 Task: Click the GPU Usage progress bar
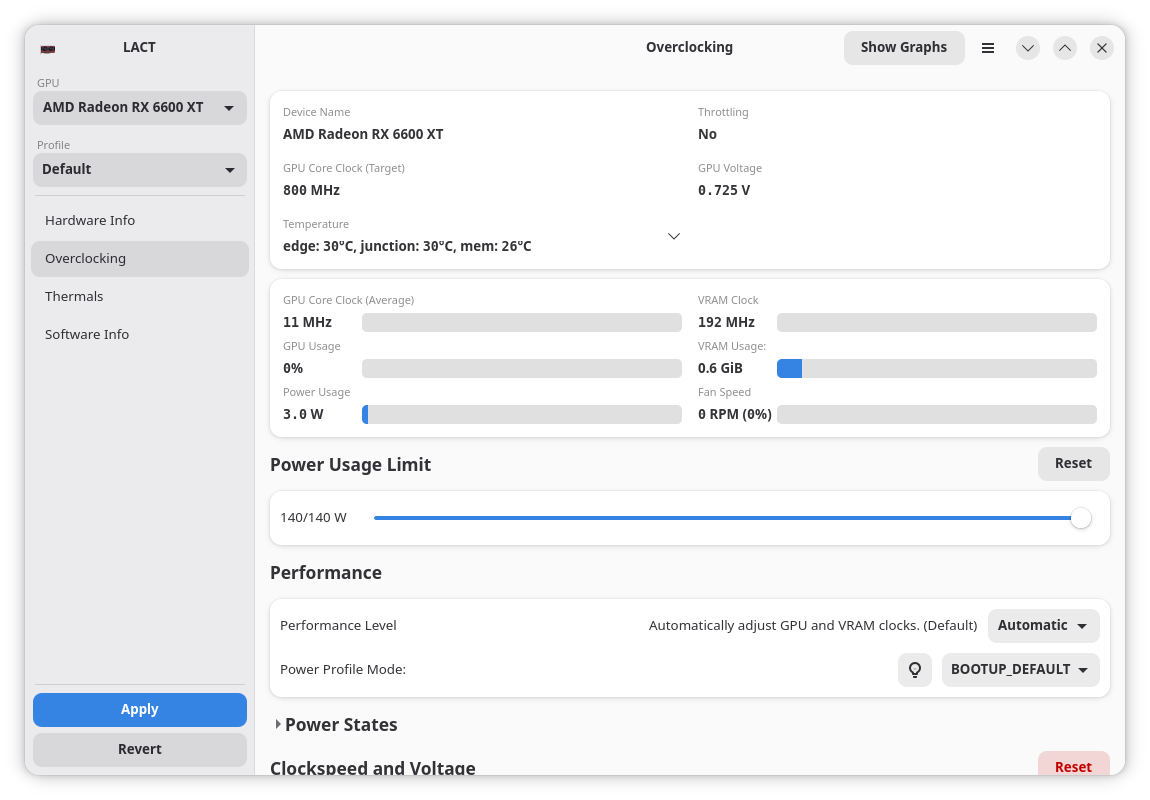(x=521, y=369)
